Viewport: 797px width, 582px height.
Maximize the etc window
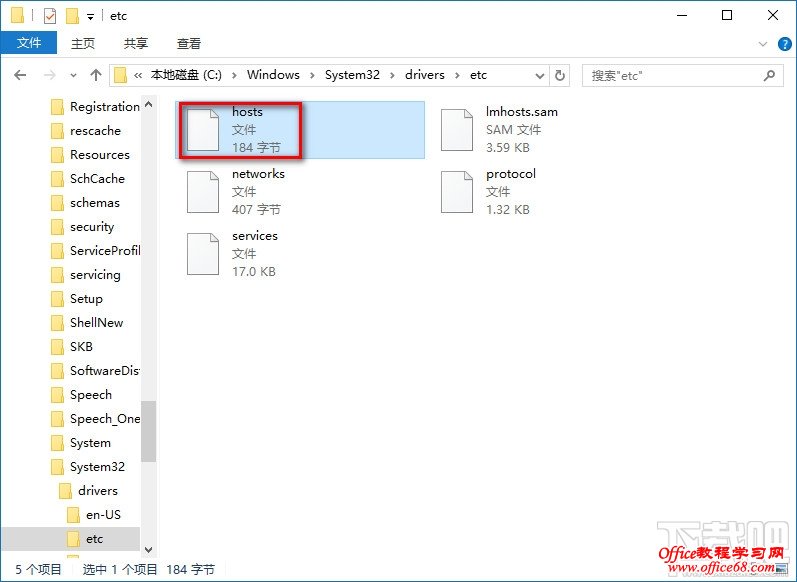[x=727, y=15]
